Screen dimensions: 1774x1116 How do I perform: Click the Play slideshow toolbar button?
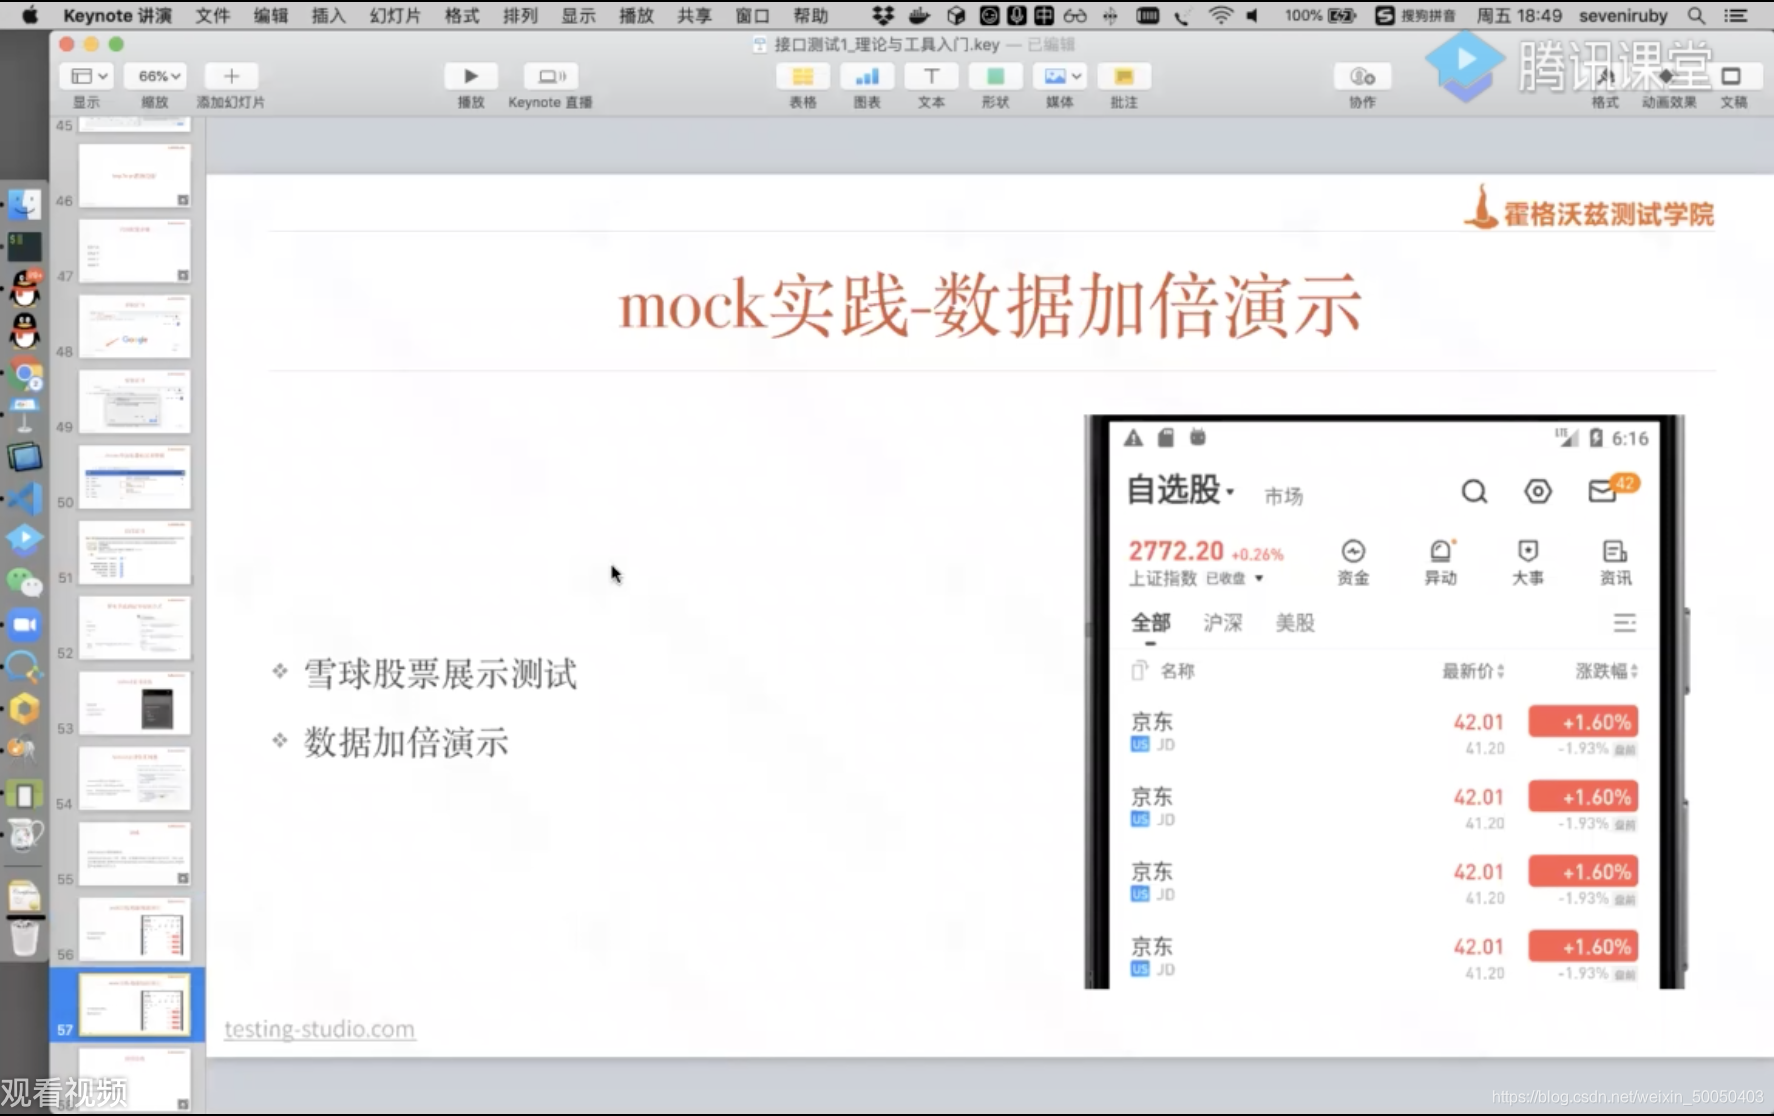click(471, 76)
